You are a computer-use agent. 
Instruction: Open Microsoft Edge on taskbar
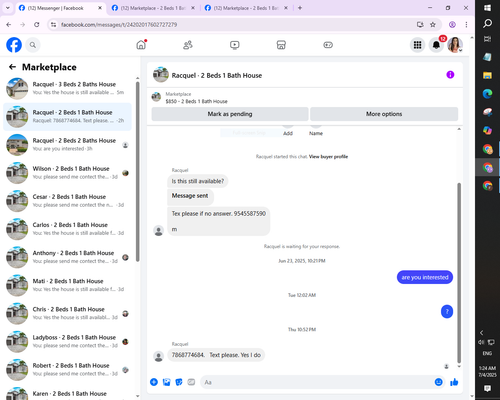[x=487, y=94]
